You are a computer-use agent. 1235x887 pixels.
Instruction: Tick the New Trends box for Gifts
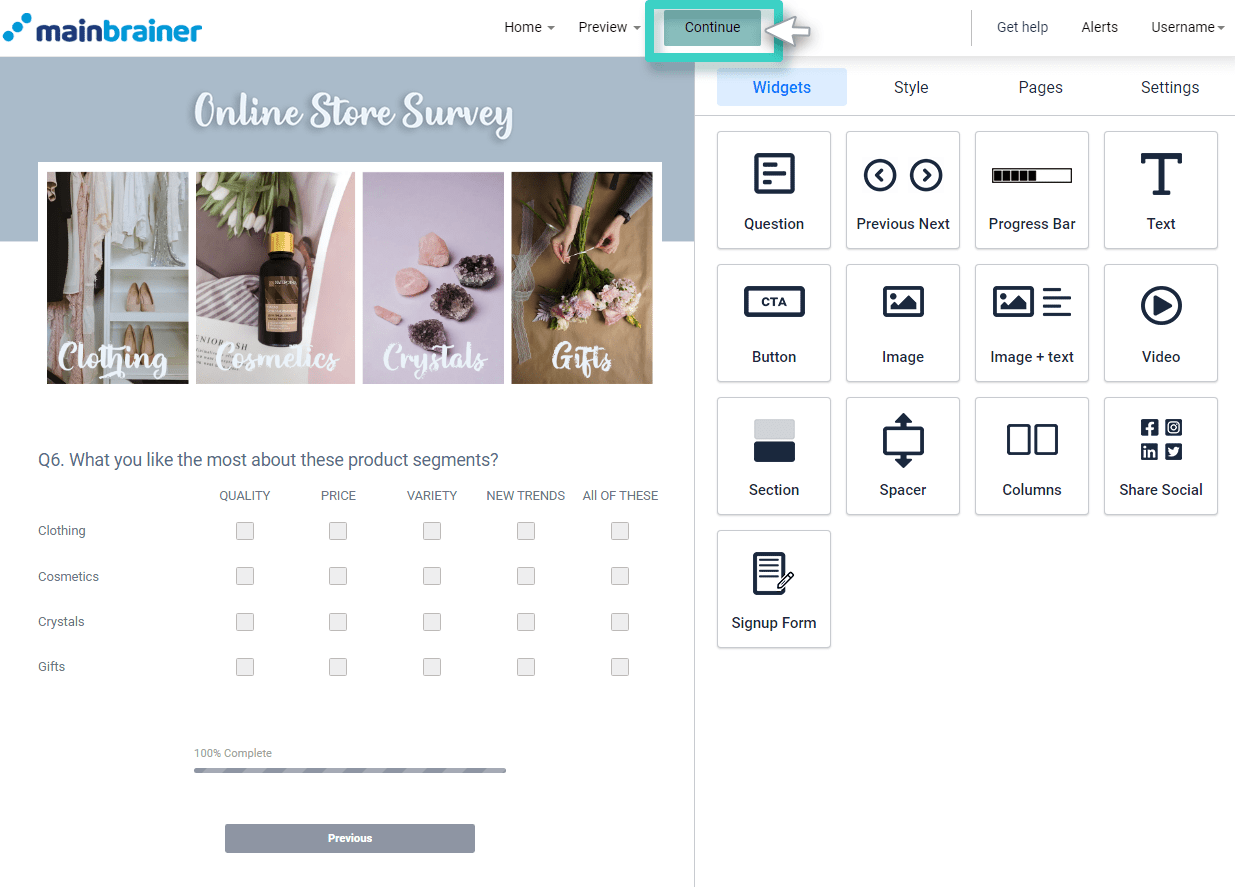(x=526, y=667)
